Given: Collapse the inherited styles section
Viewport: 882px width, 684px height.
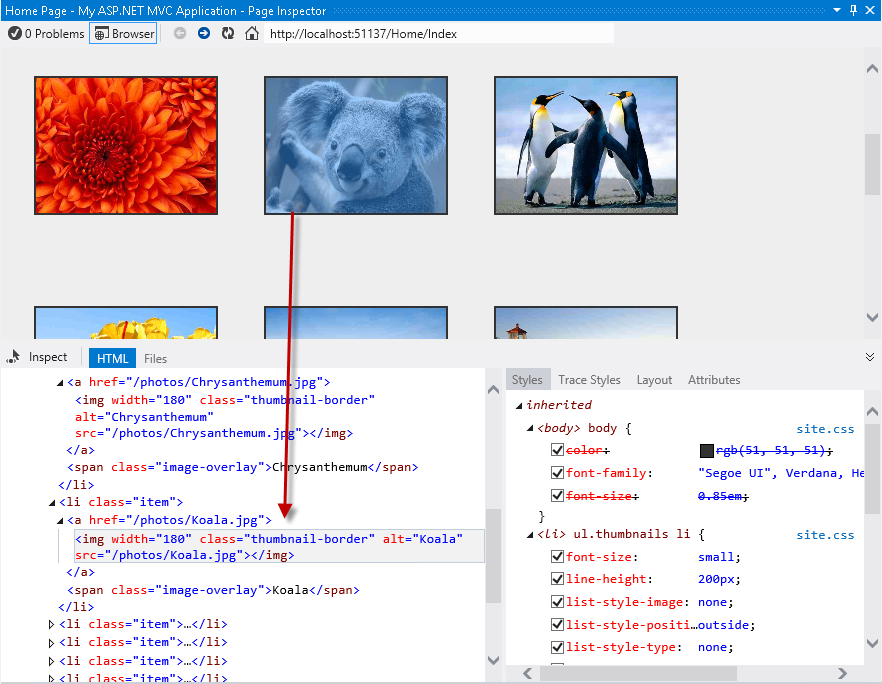Looking at the screenshot, I should click(x=518, y=404).
